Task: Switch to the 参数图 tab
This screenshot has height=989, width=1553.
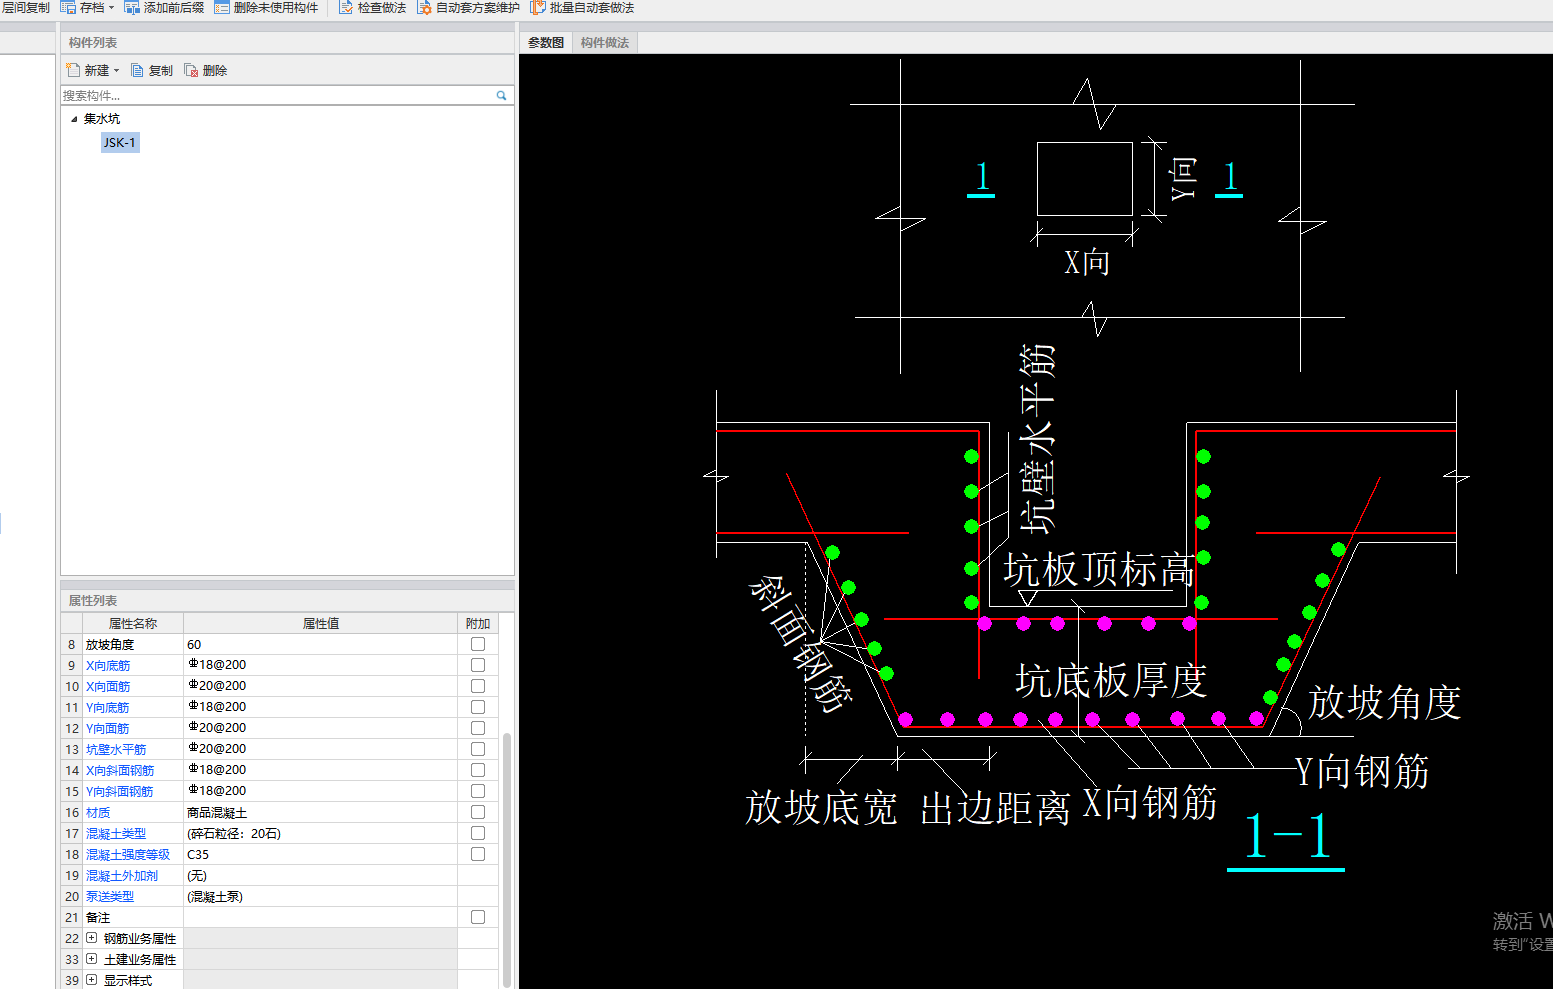Action: pyautogui.click(x=546, y=42)
